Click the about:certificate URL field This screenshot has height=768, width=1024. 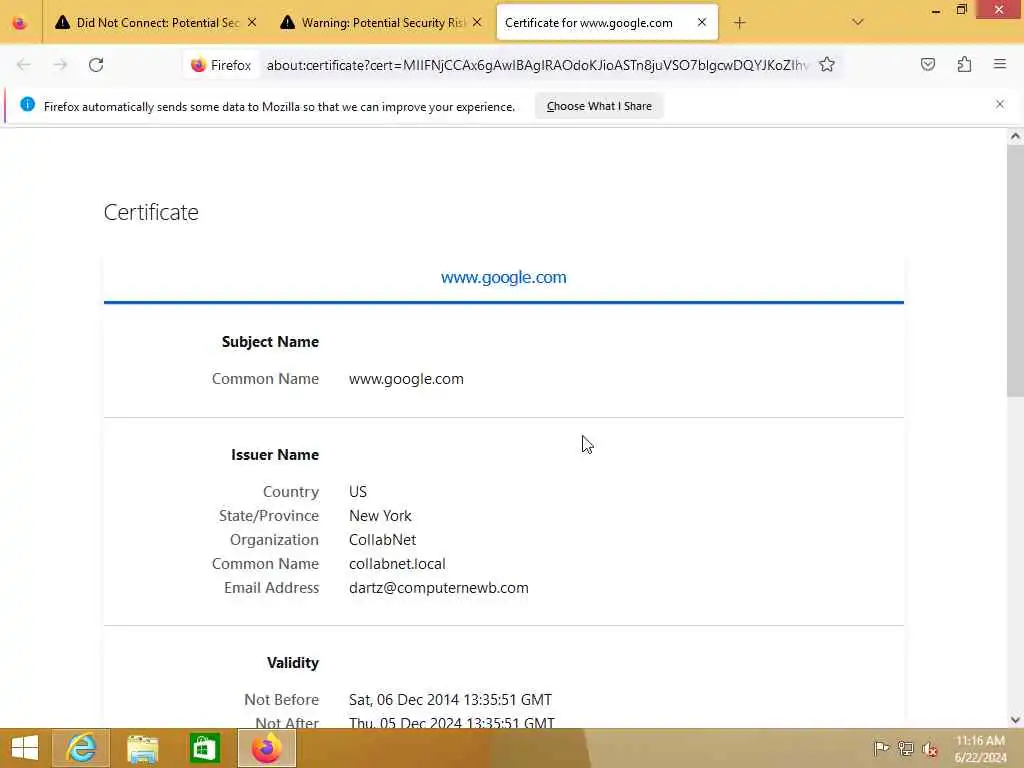pyautogui.click(x=537, y=65)
